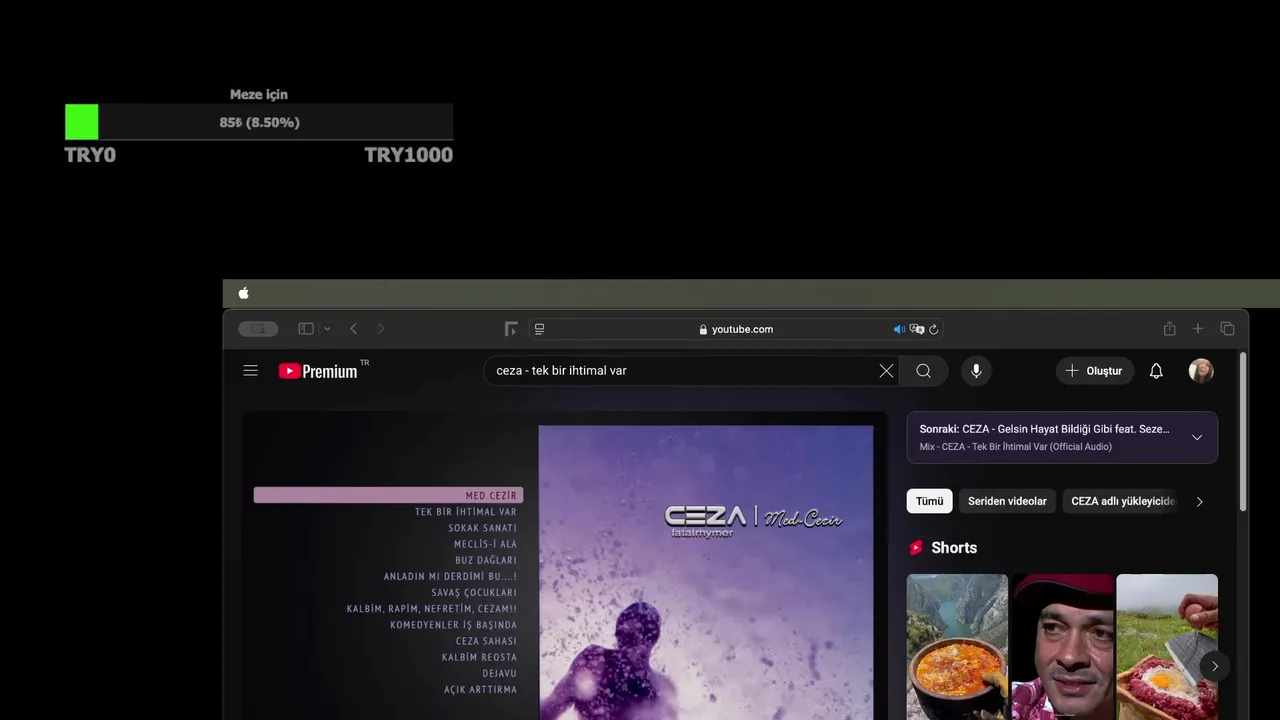The height and width of the screenshot is (720, 1280).
Task: Click KALBİM, RAPİM, NEFRETİM, CEZAM in tracklist
Action: (432, 608)
